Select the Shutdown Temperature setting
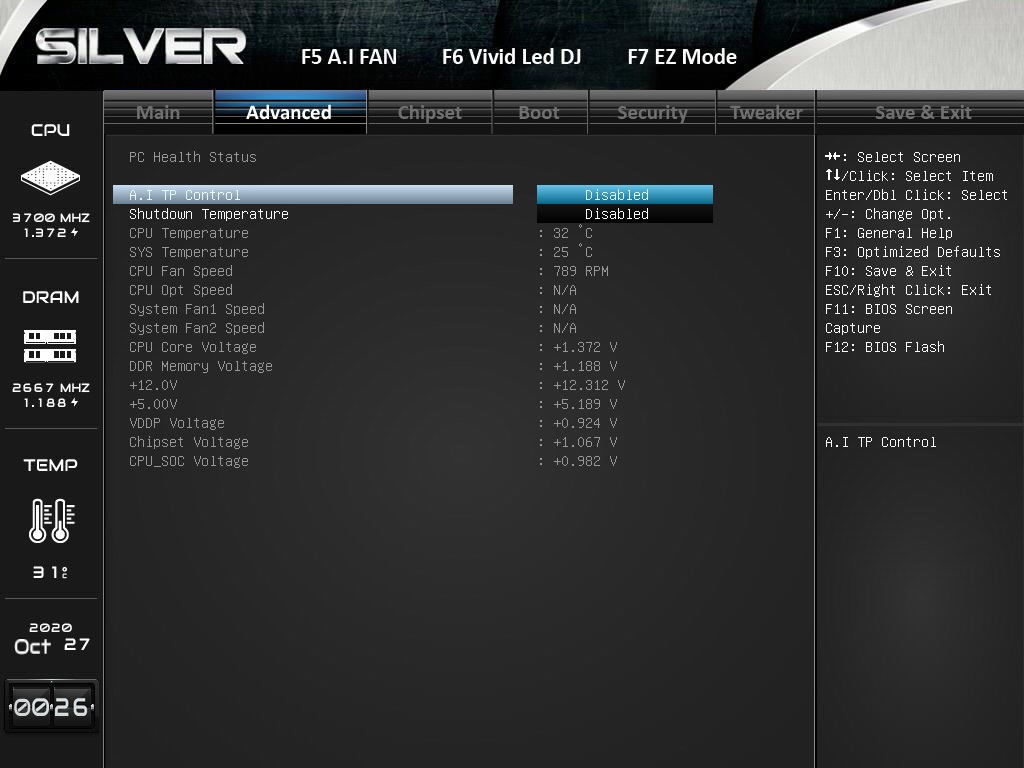The width and height of the screenshot is (1024, 768). click(209, 214)
